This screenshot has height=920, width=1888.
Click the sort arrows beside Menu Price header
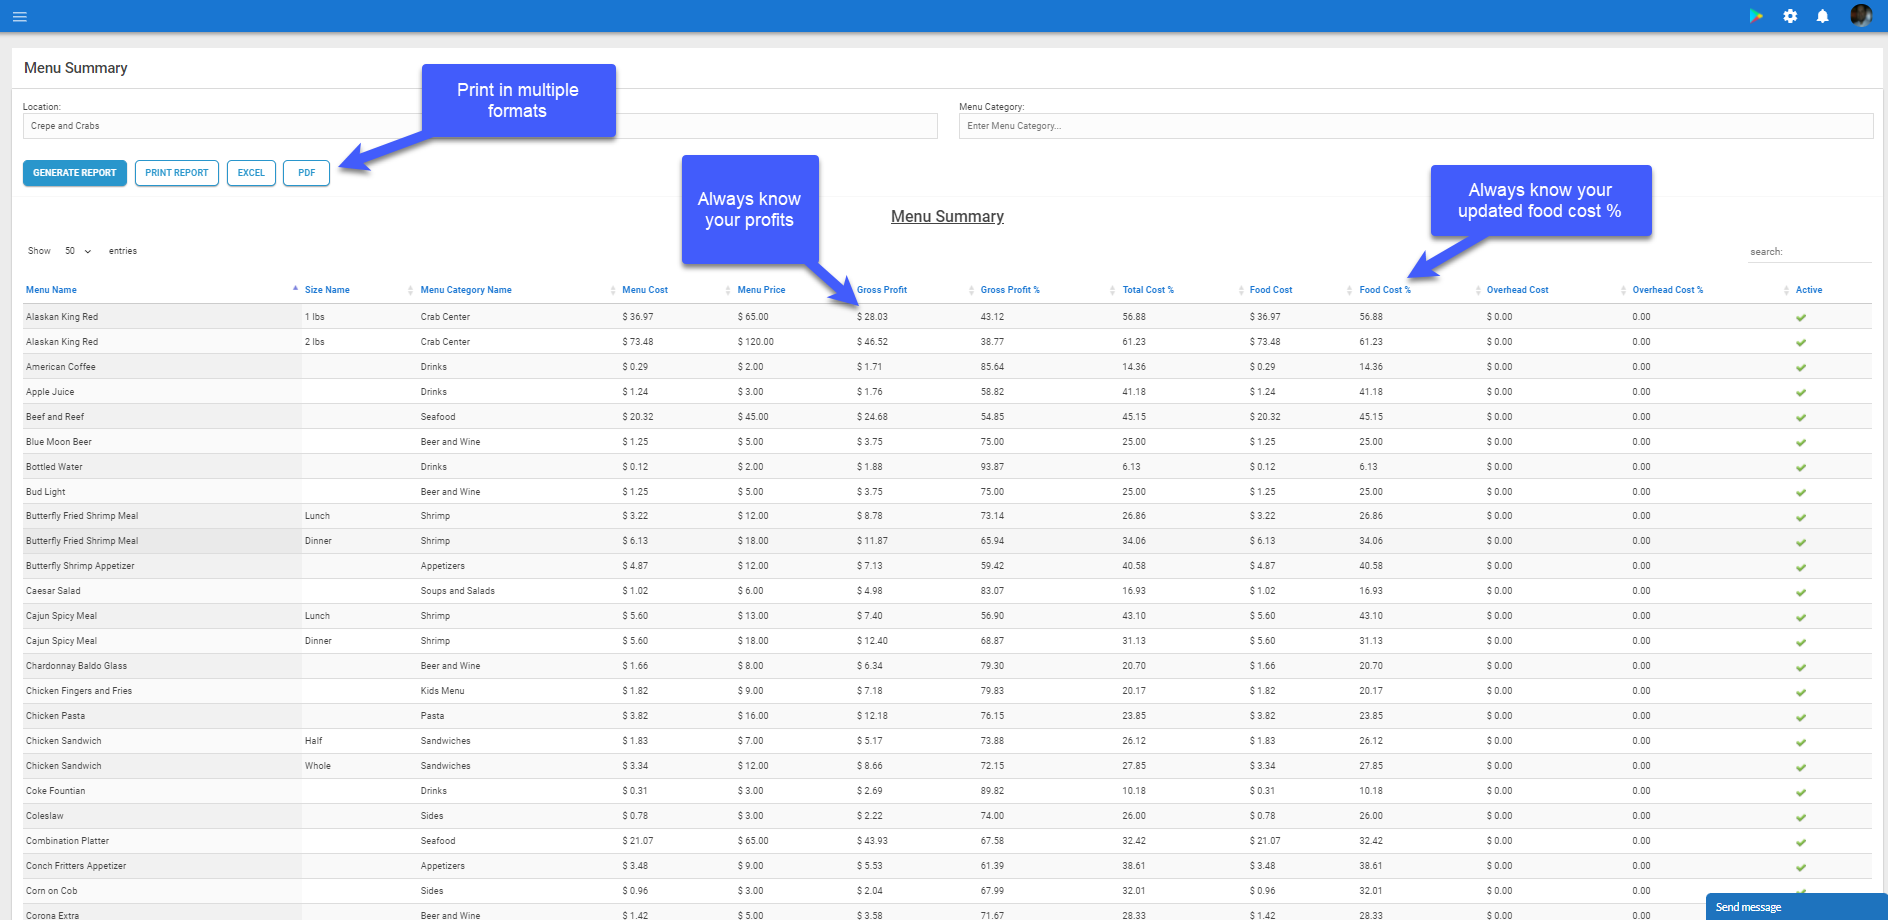click(x=727, y=289)
